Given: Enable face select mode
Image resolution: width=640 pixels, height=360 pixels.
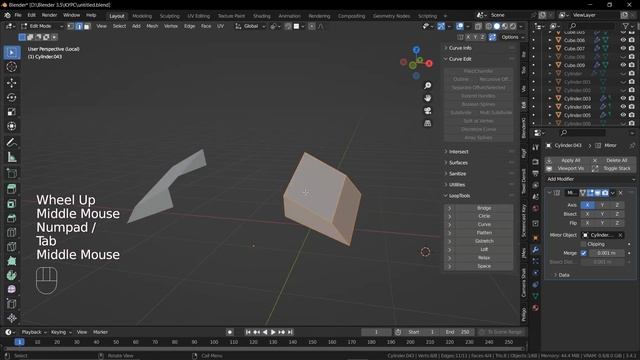Looking at the screenshot, I should 87,26.
